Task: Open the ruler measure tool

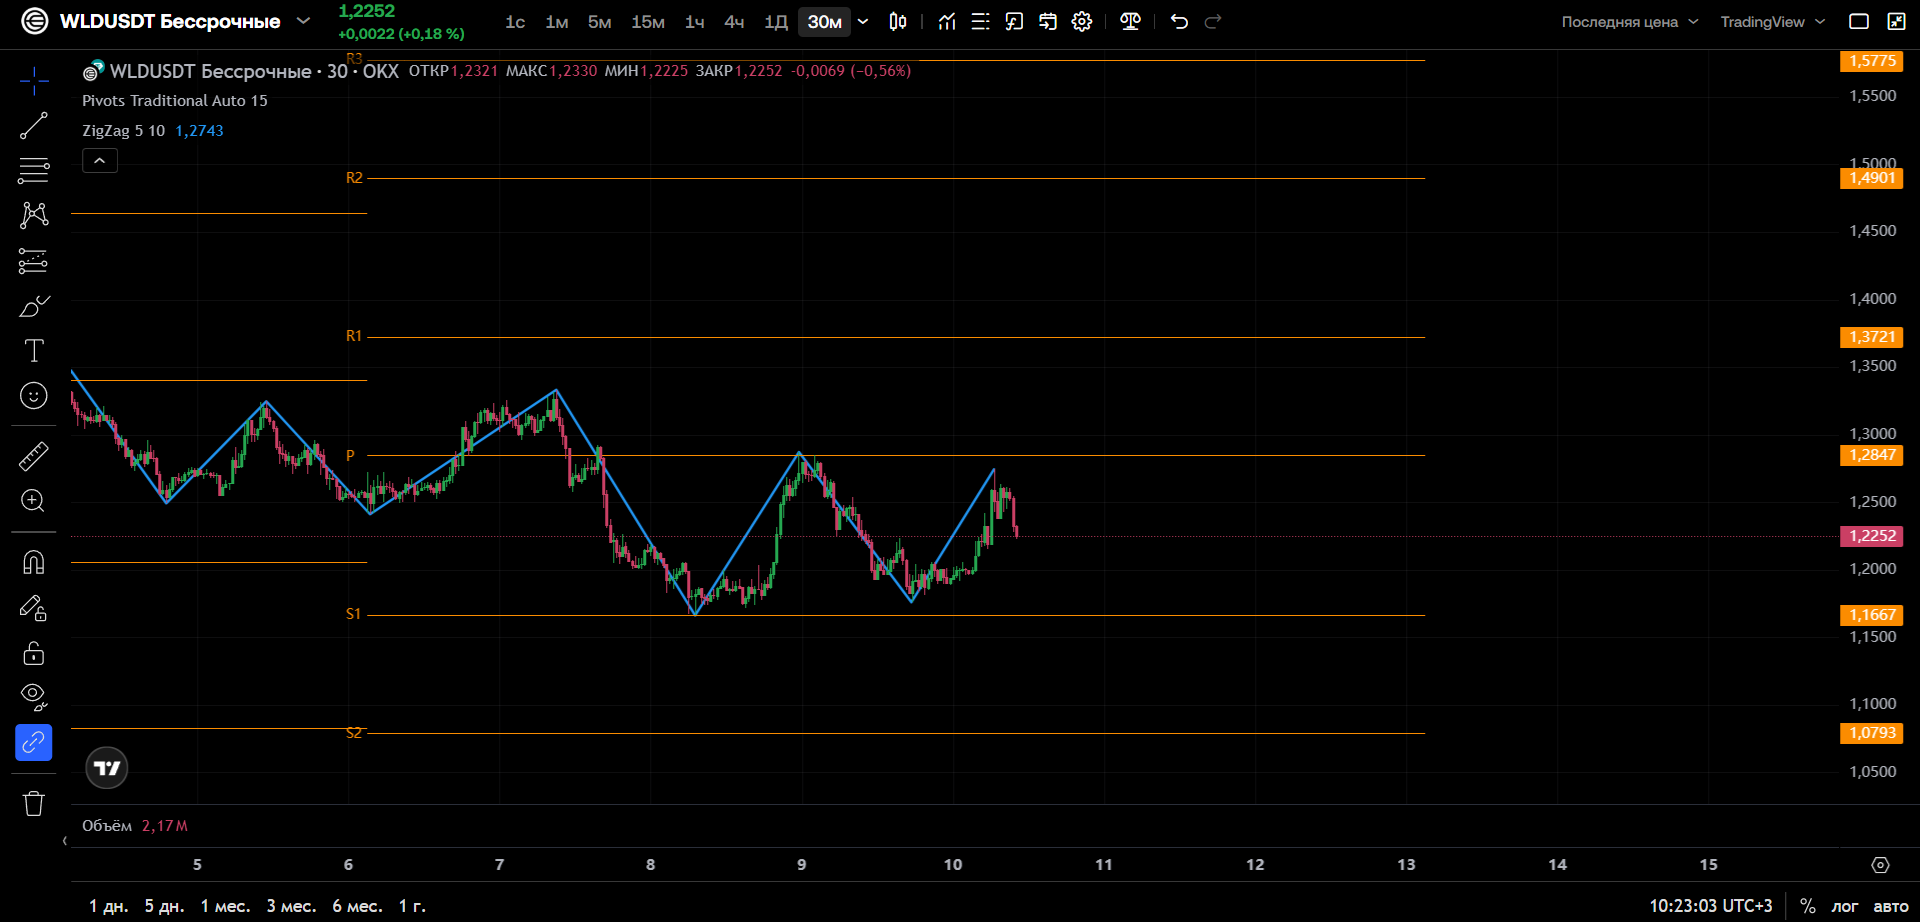Action: click(33, 457)
